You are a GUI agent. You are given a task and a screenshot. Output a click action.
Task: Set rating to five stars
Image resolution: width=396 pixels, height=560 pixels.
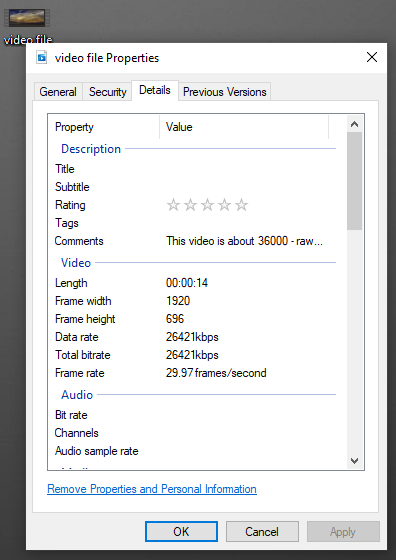pos(242,205)
